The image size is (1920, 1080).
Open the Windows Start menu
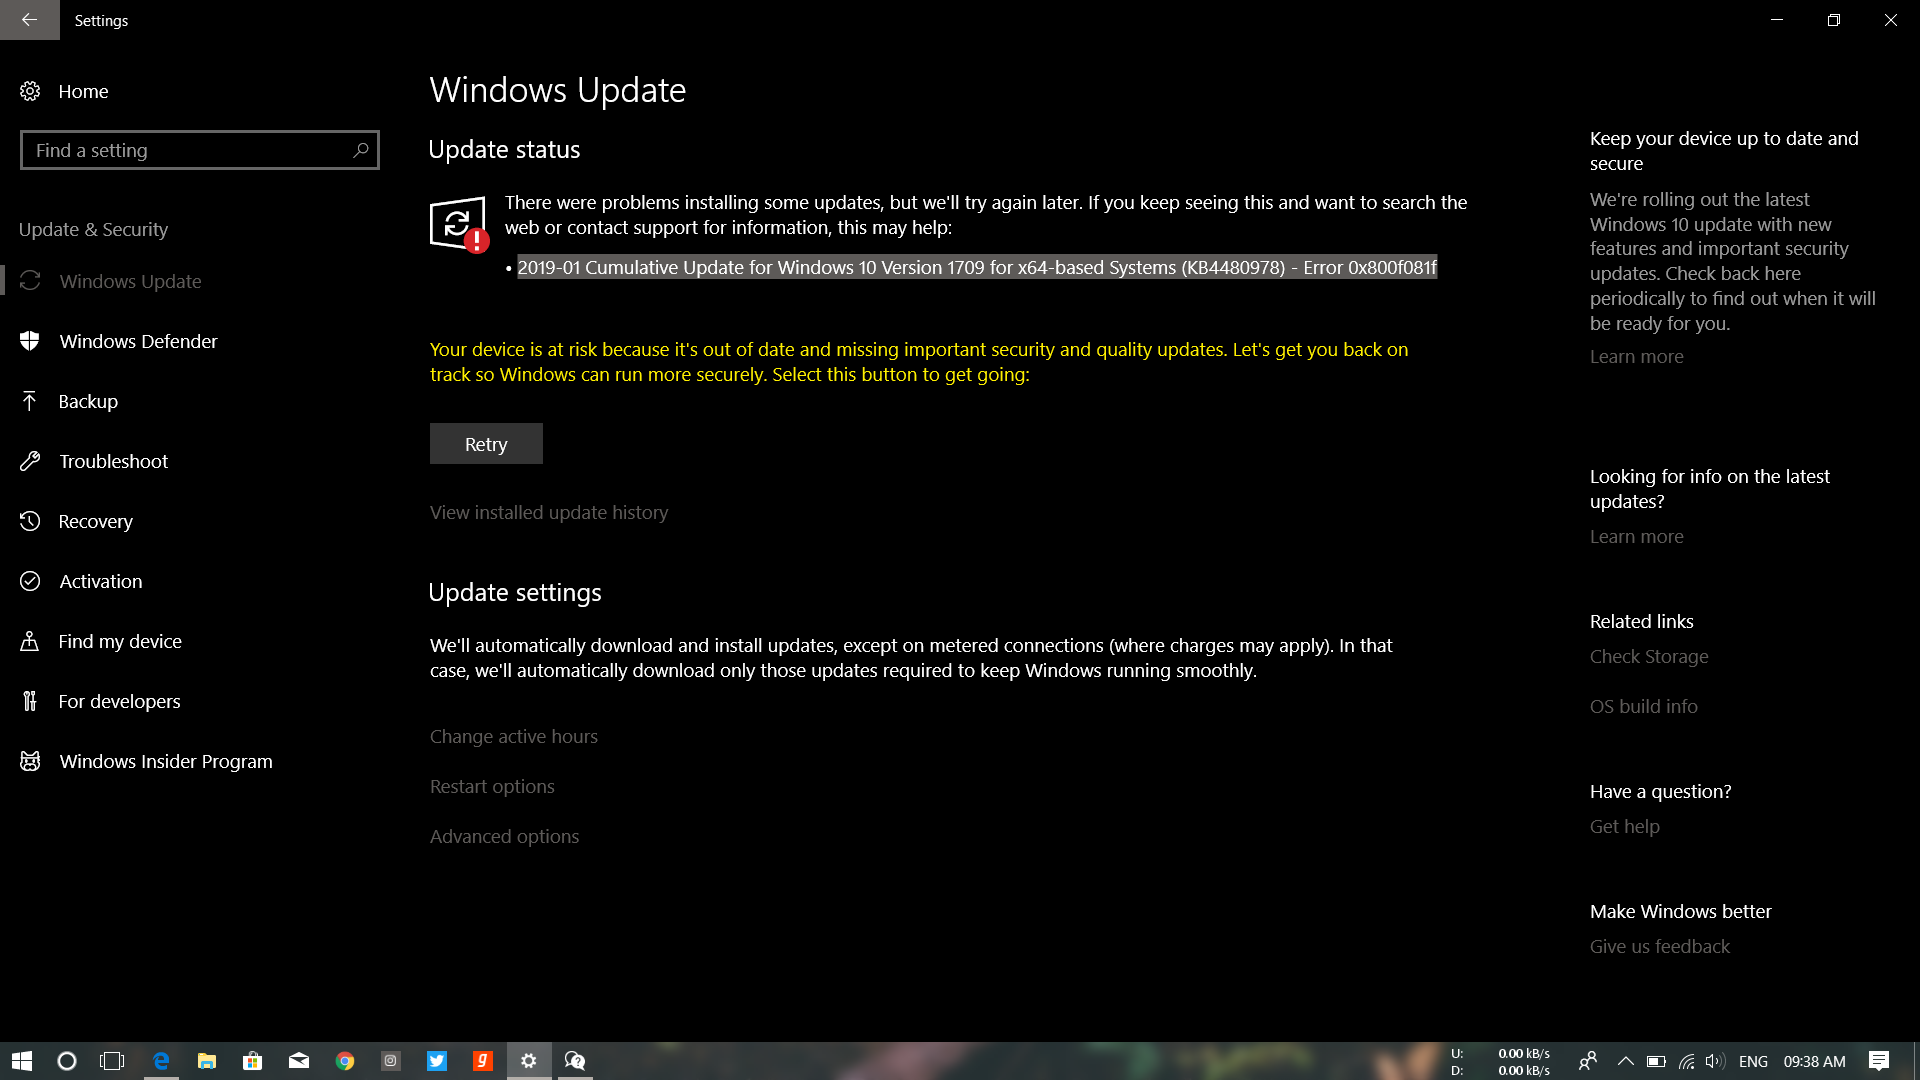coord(22,1061)
